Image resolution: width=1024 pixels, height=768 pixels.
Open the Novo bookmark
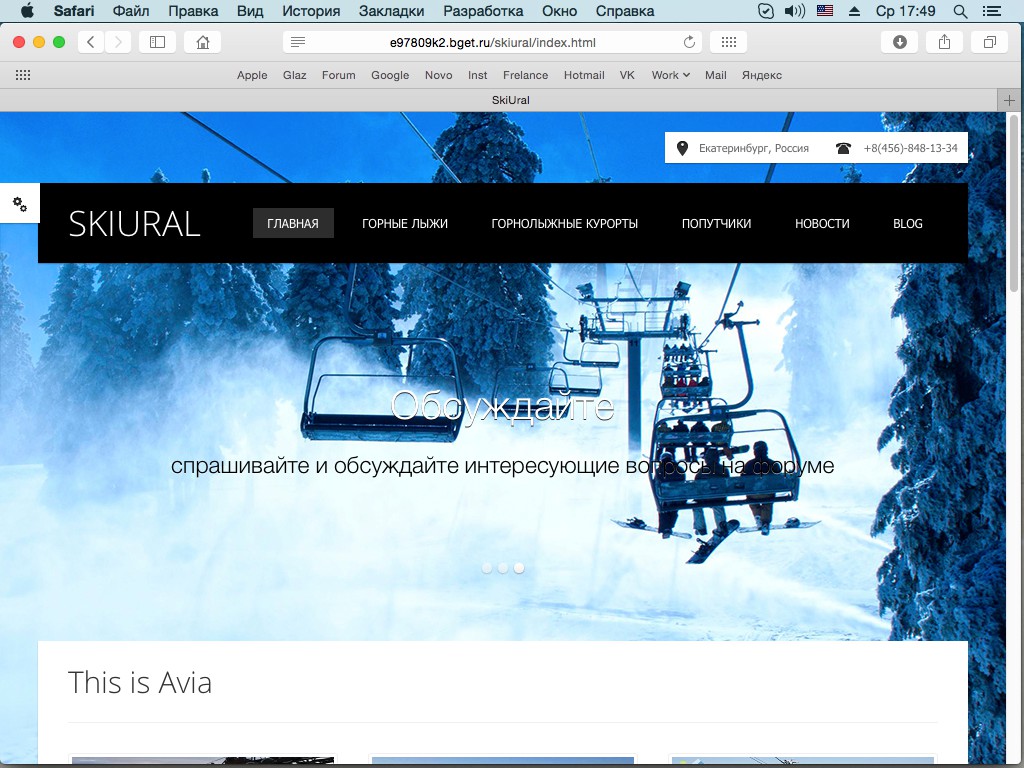tap(438, 75)
